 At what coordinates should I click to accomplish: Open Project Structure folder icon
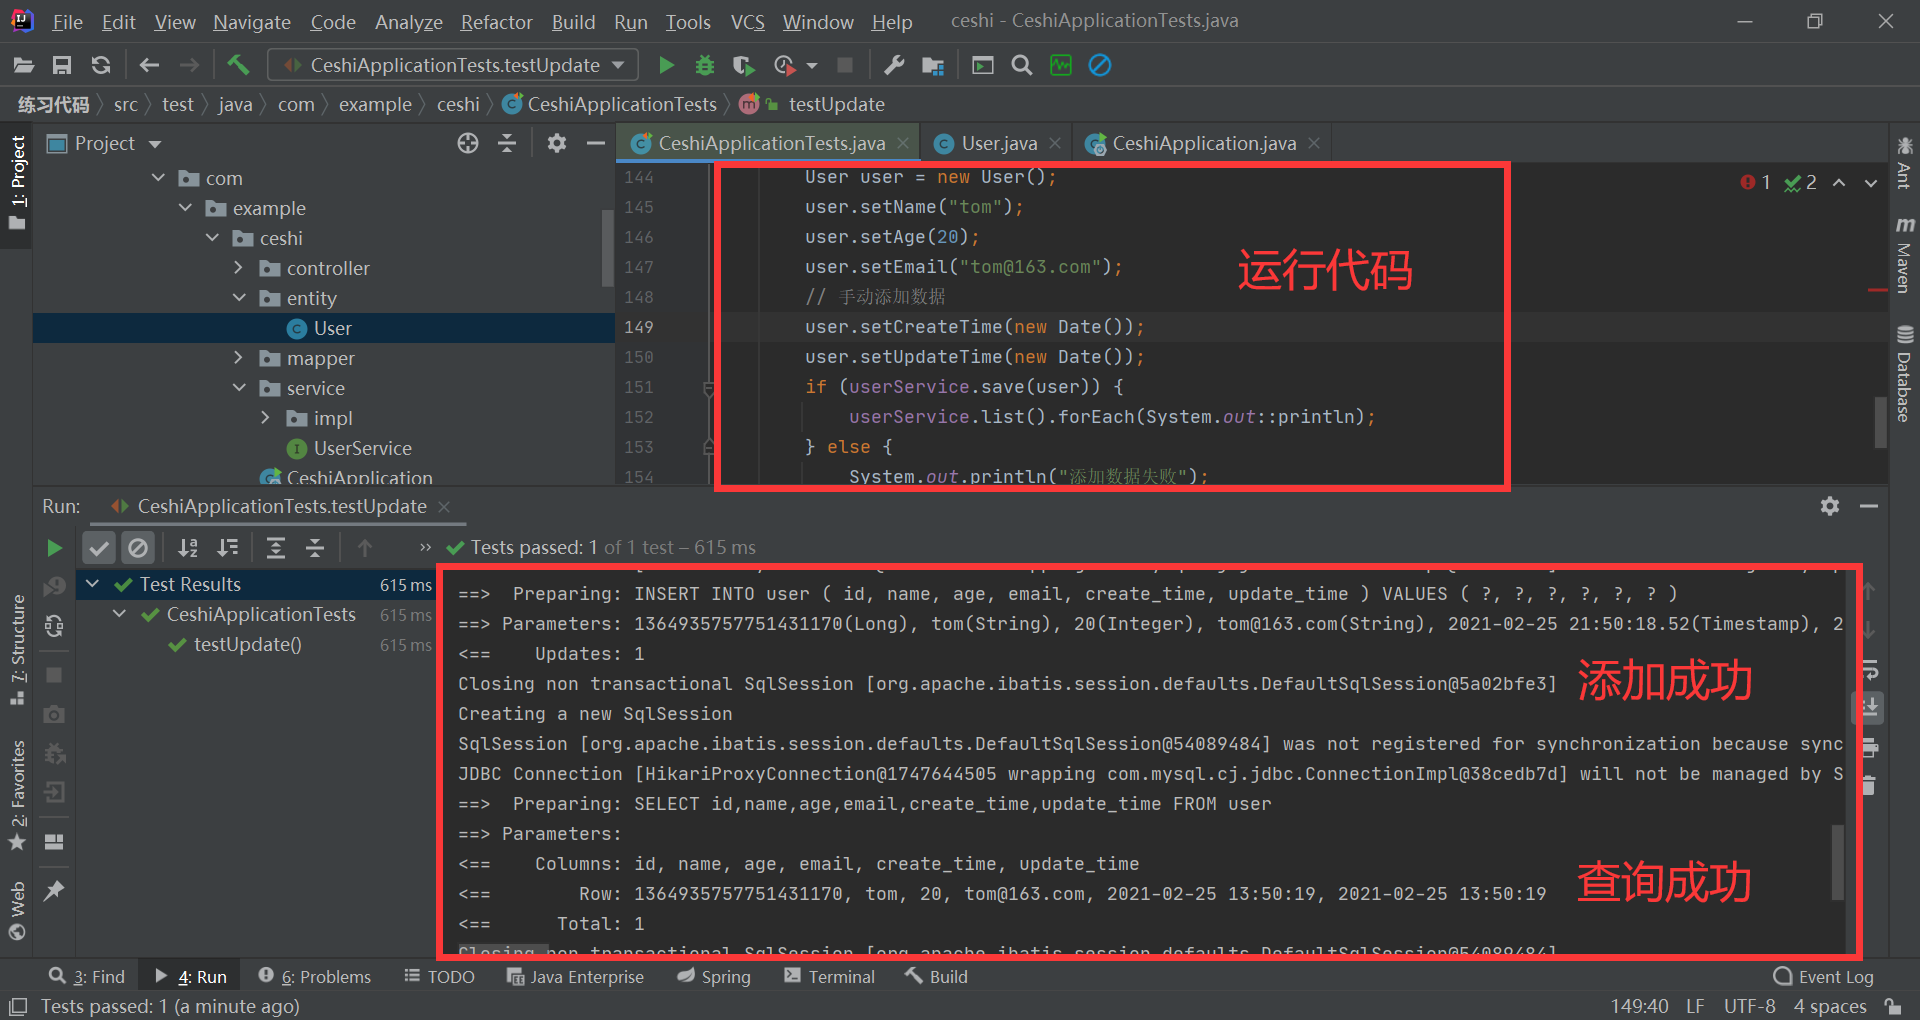(933, 65)
